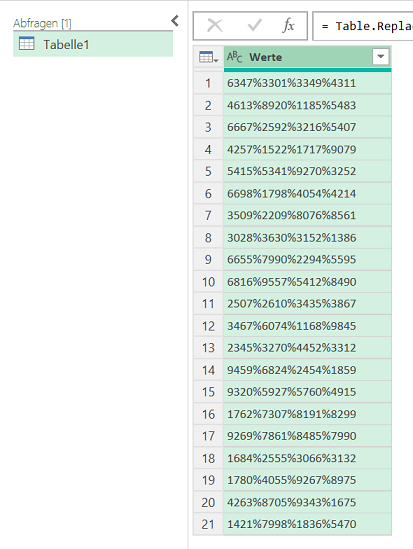Click table icon beside Tabelle1
Image resolution: width=413 pixels, height=549 pixels.
(x=27, y=44)
